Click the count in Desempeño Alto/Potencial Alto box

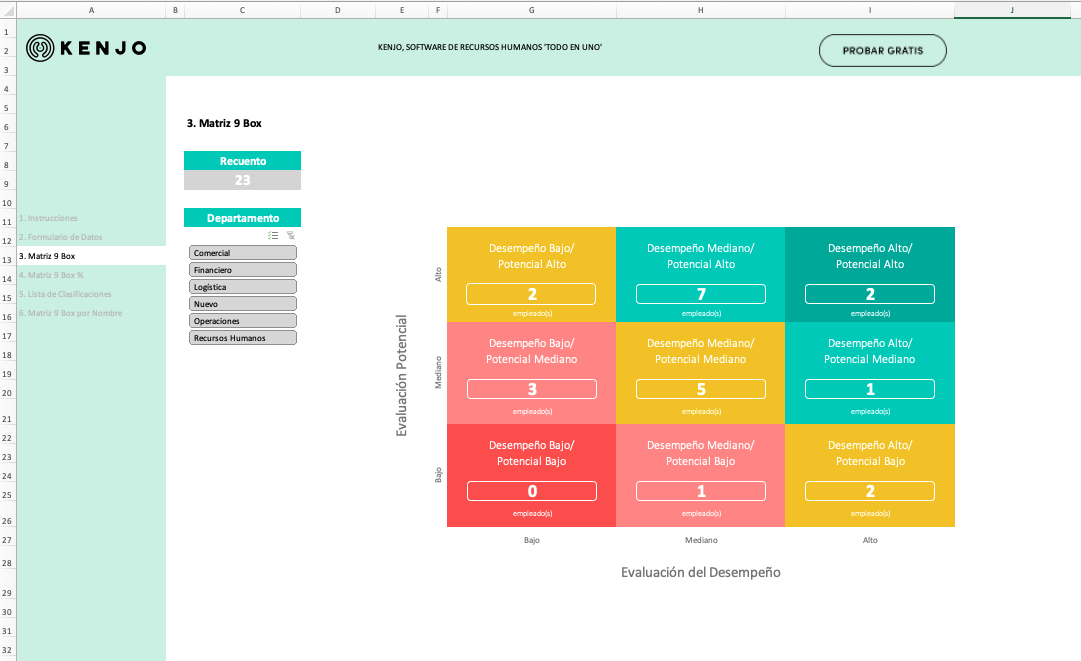869,293
